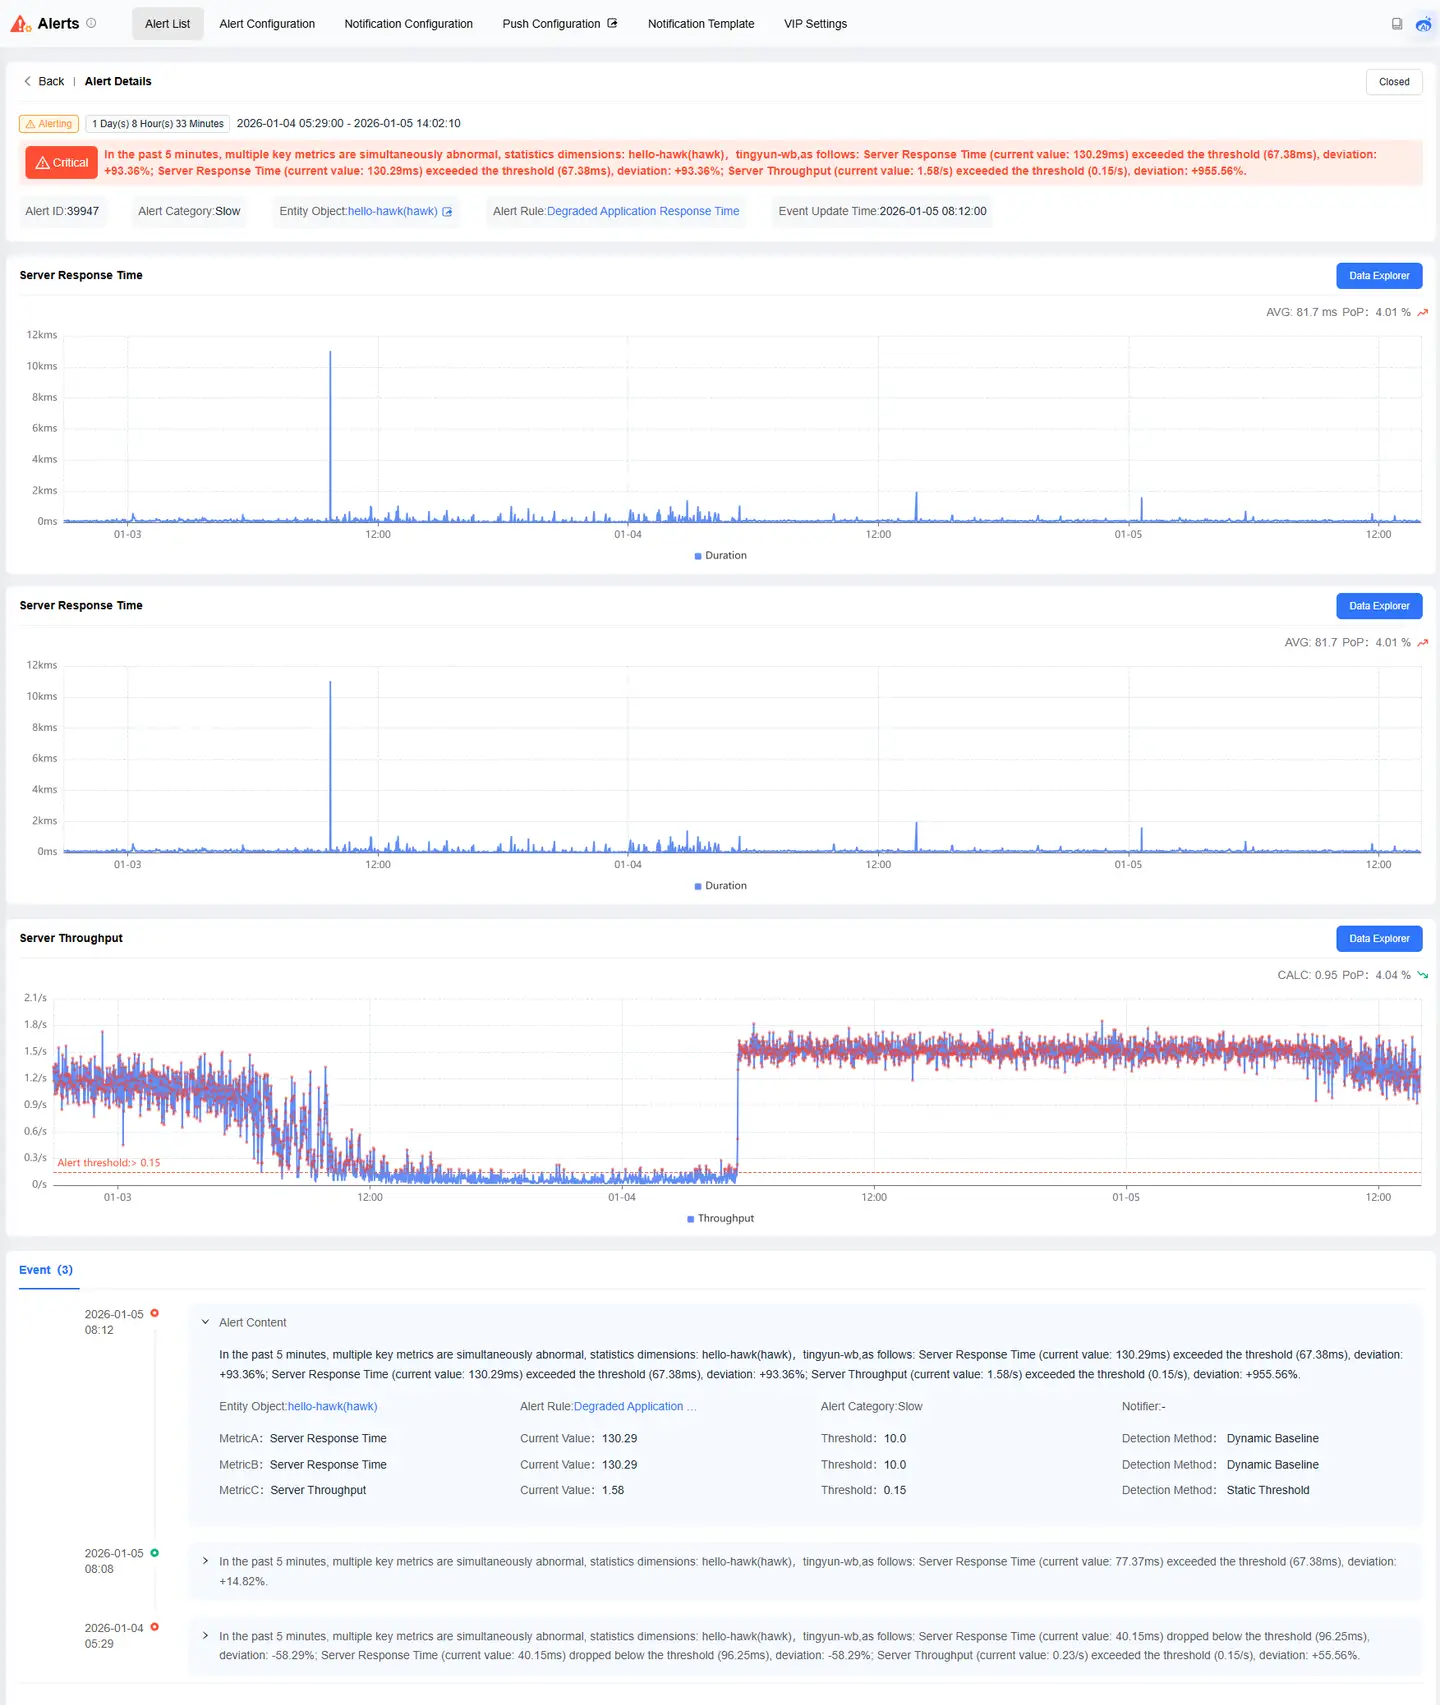Click the blue assistant avatar icon
The height and width of the screenshot is (1705, 1440).
point(1423,24)
